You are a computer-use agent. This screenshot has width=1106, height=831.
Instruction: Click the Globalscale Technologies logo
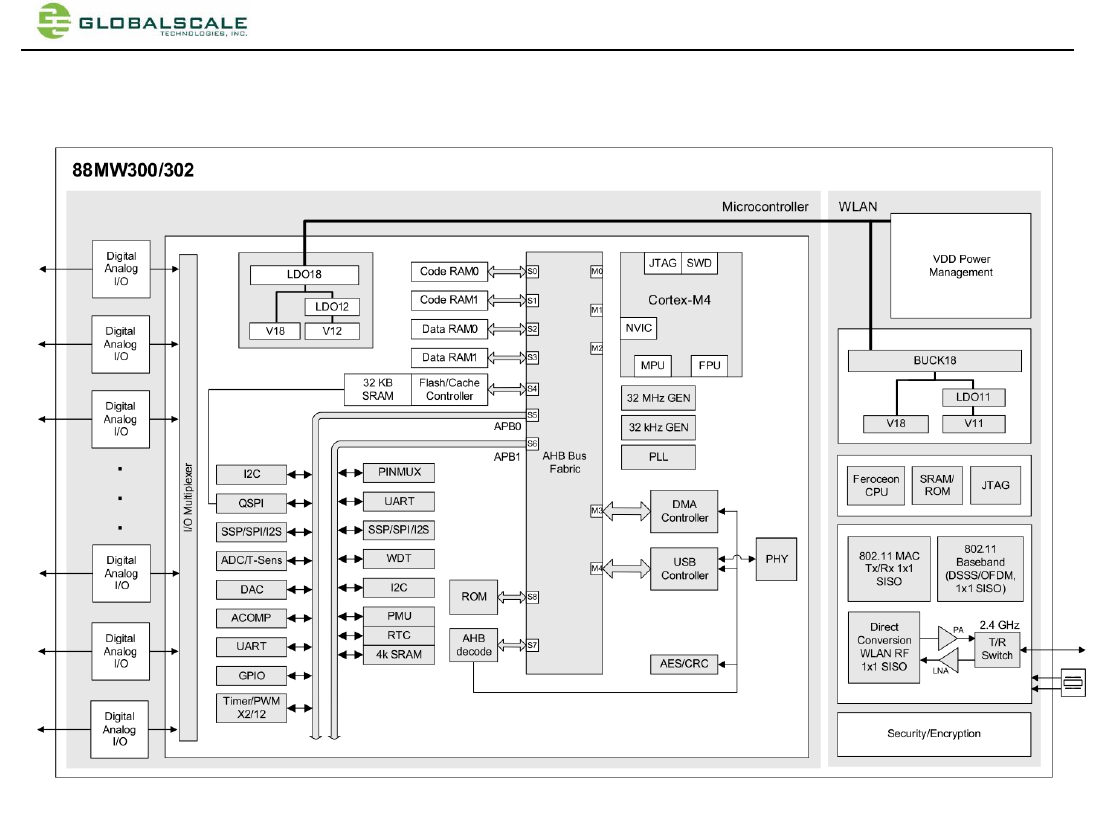click(x=142, y=21)
